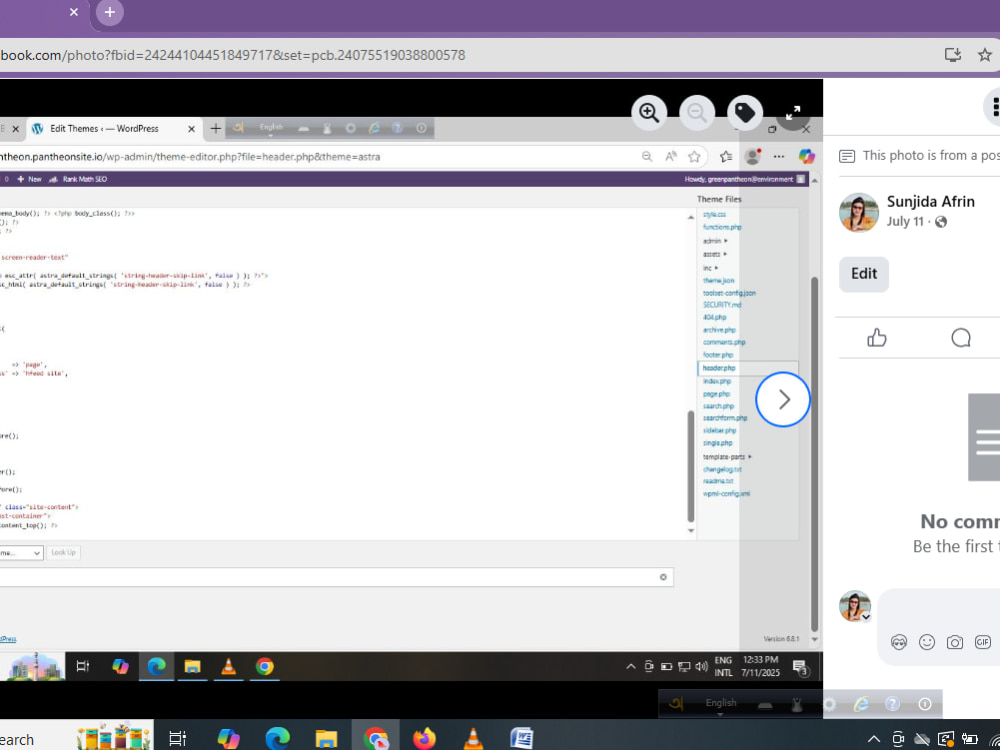
Task: Click style.css in the photographed Theme Files list
Action: [714, 215]
